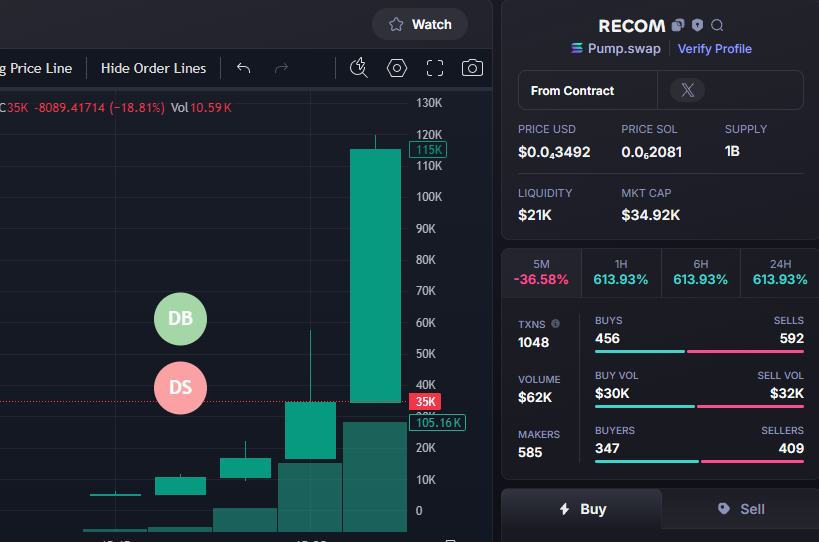
Task: Open the quick search lightning magnifier icon
Action: click(359, 68)
